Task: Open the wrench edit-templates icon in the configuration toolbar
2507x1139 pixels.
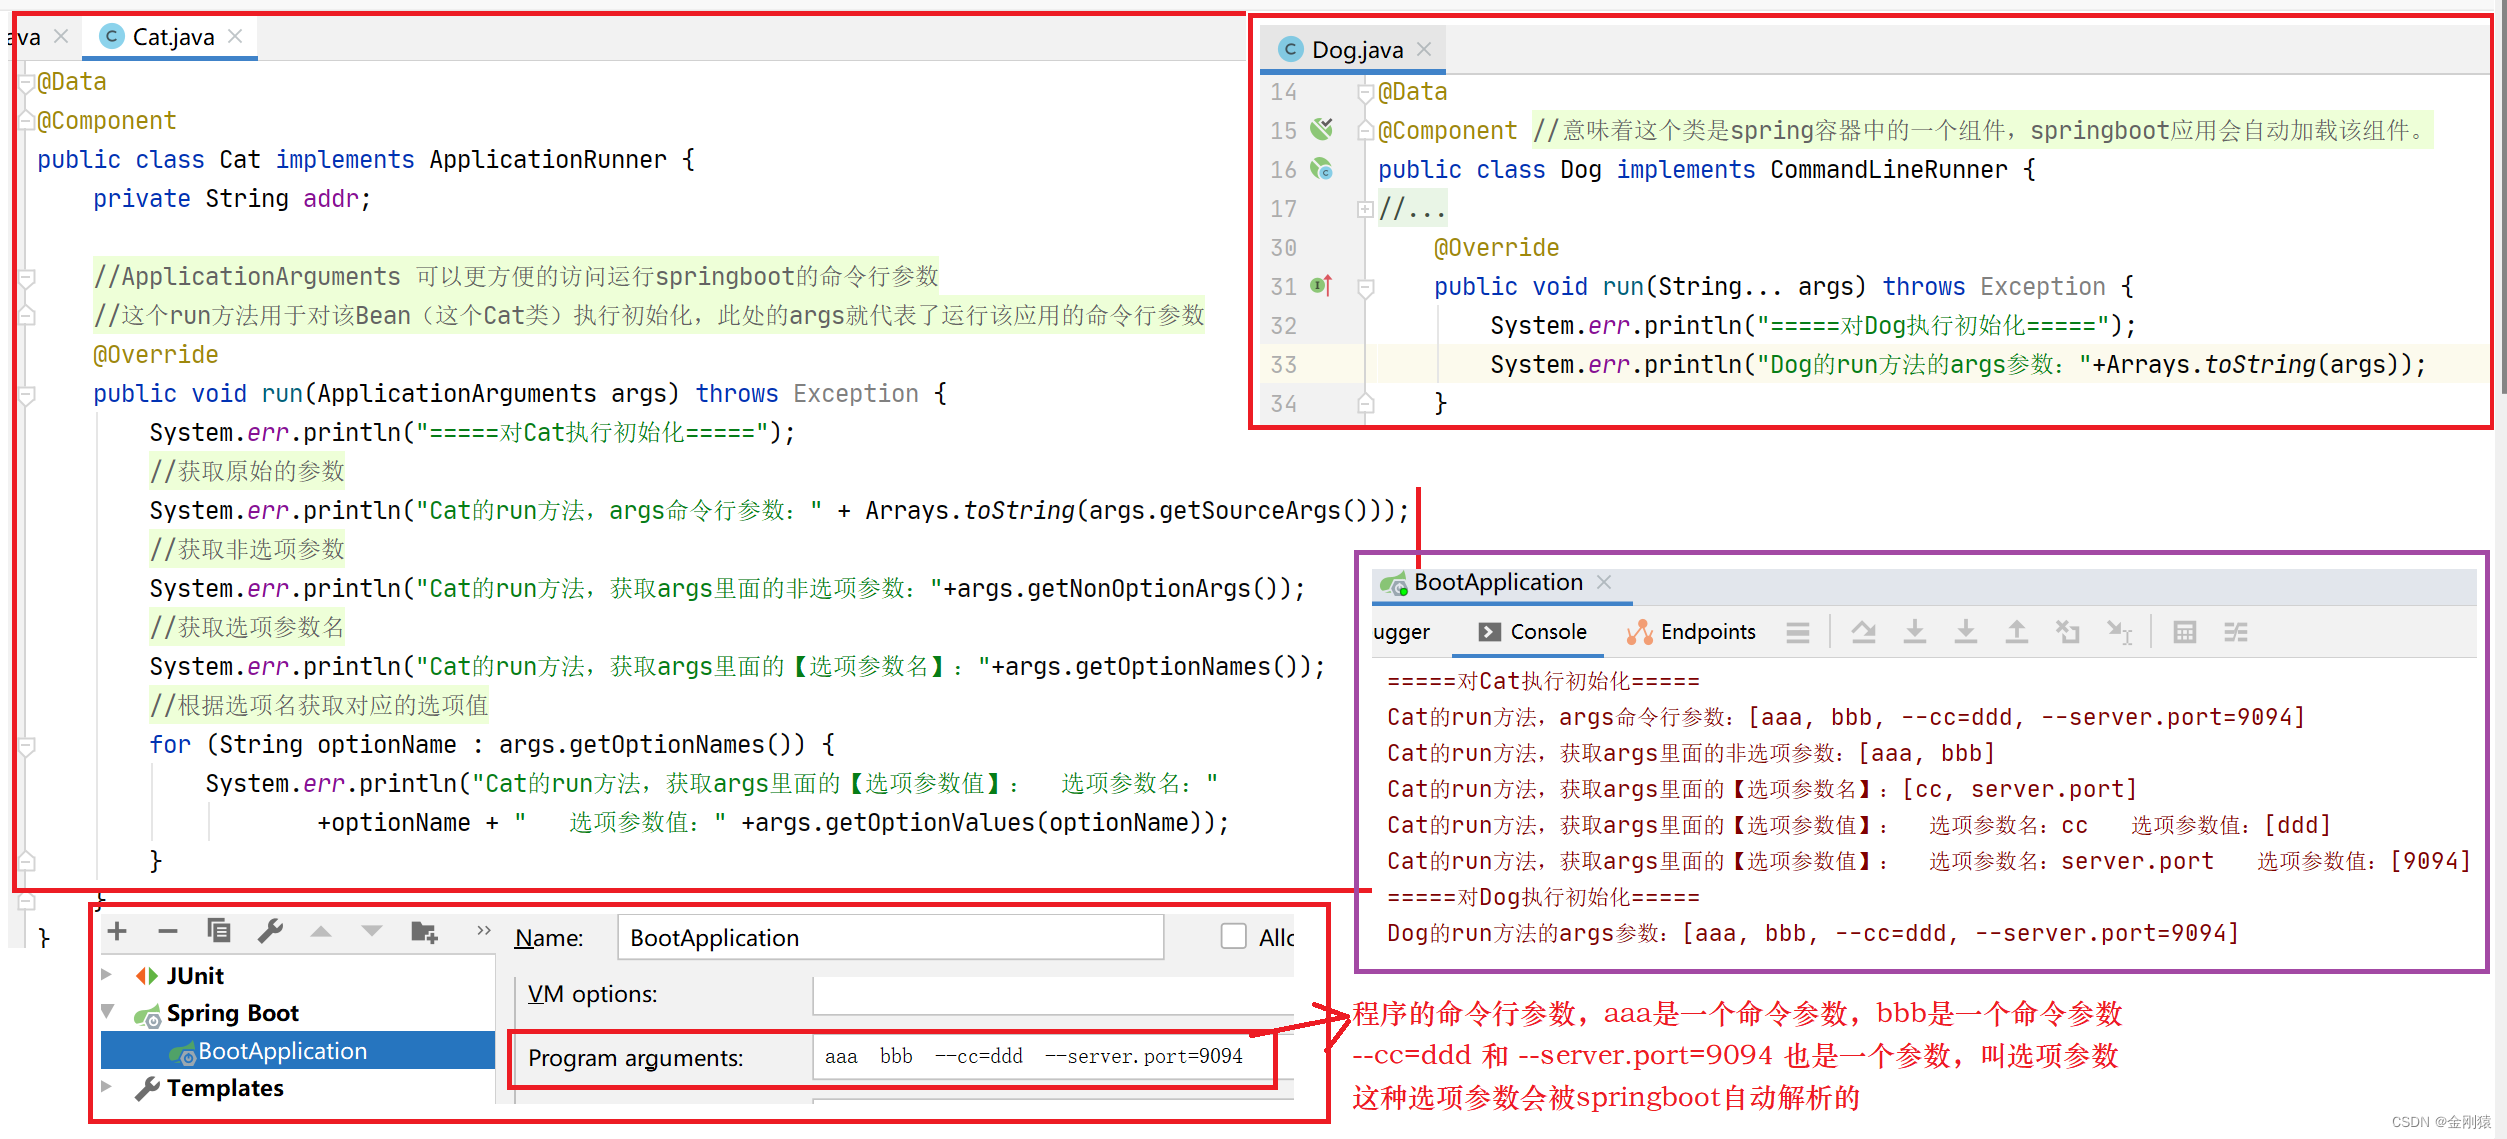Action: tap(270, 931)
